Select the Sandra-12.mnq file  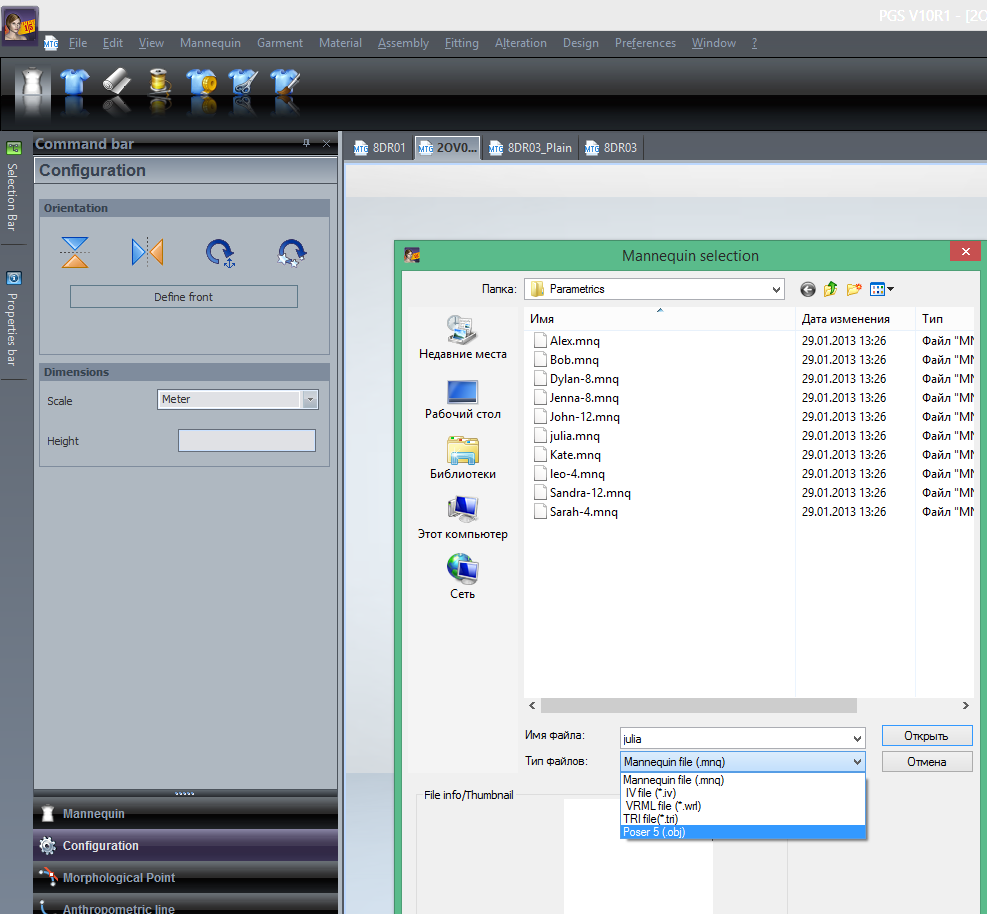pos(590,493)
